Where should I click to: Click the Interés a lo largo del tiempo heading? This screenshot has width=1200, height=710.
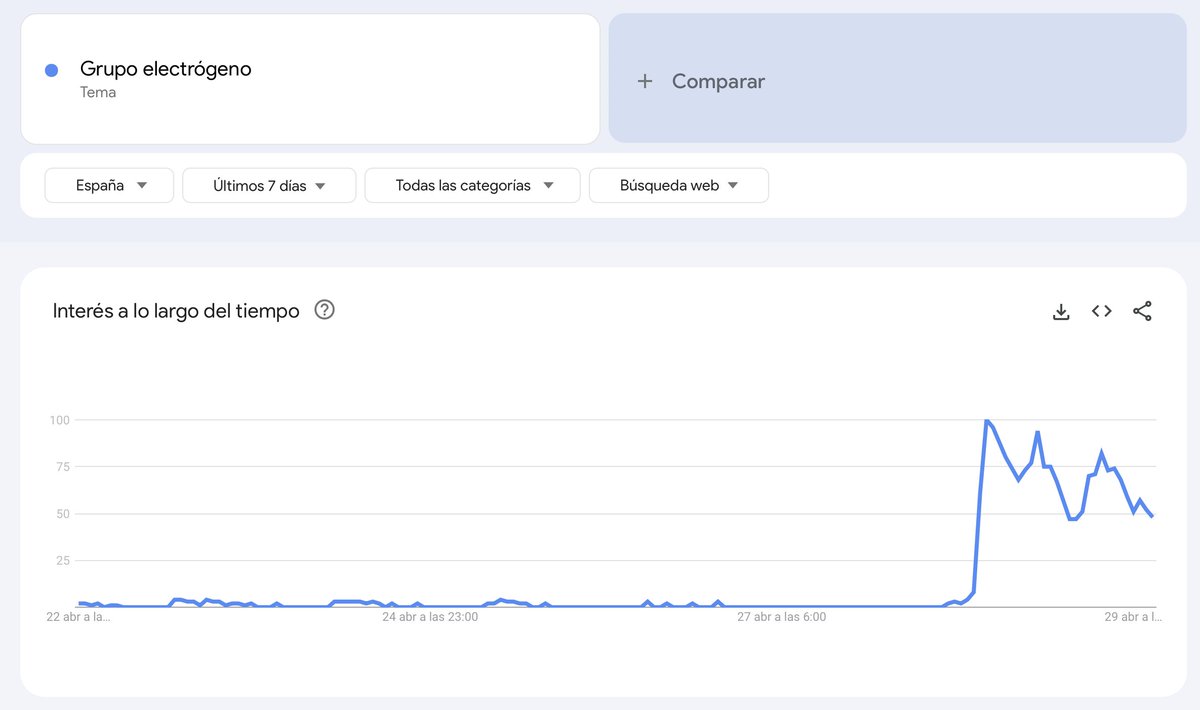(x=176, y=311)
